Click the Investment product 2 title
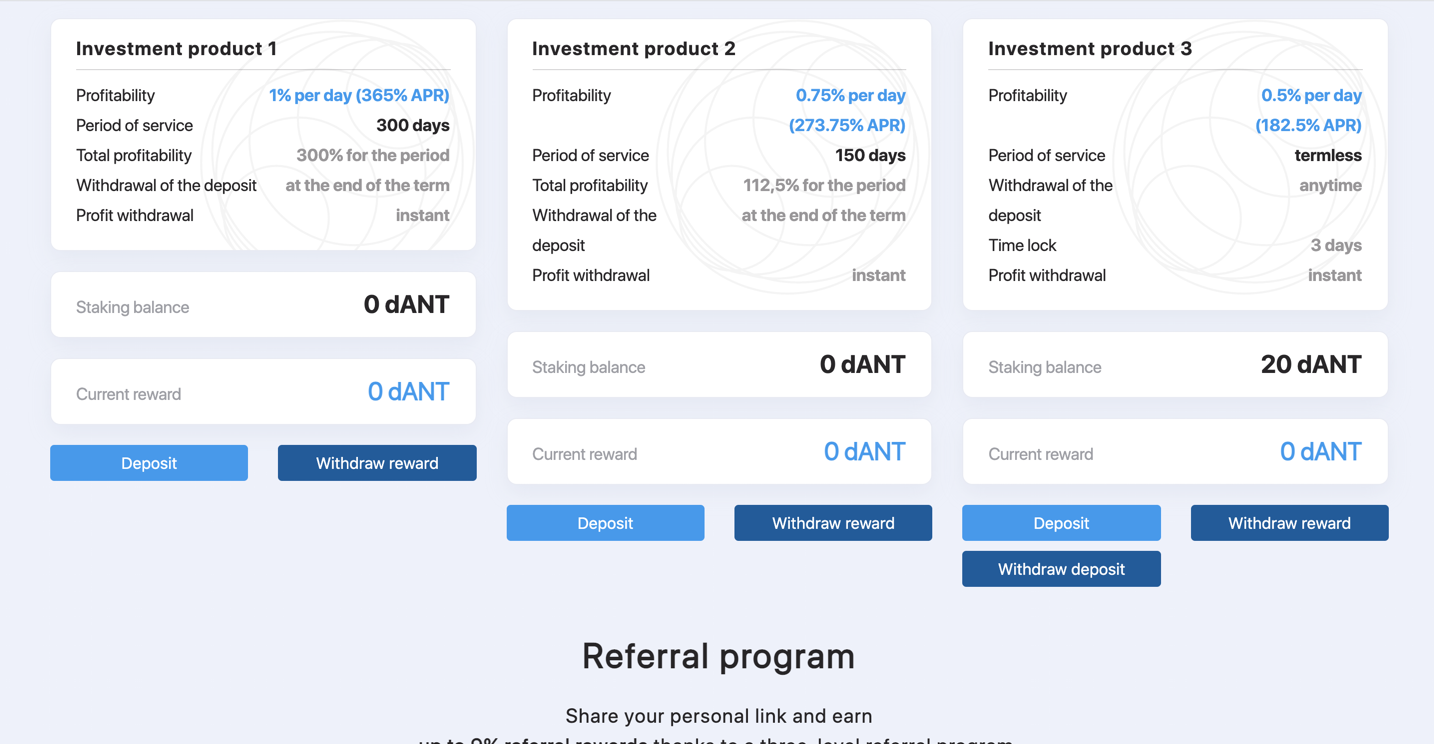1435x744 pixels. (633, 48)
